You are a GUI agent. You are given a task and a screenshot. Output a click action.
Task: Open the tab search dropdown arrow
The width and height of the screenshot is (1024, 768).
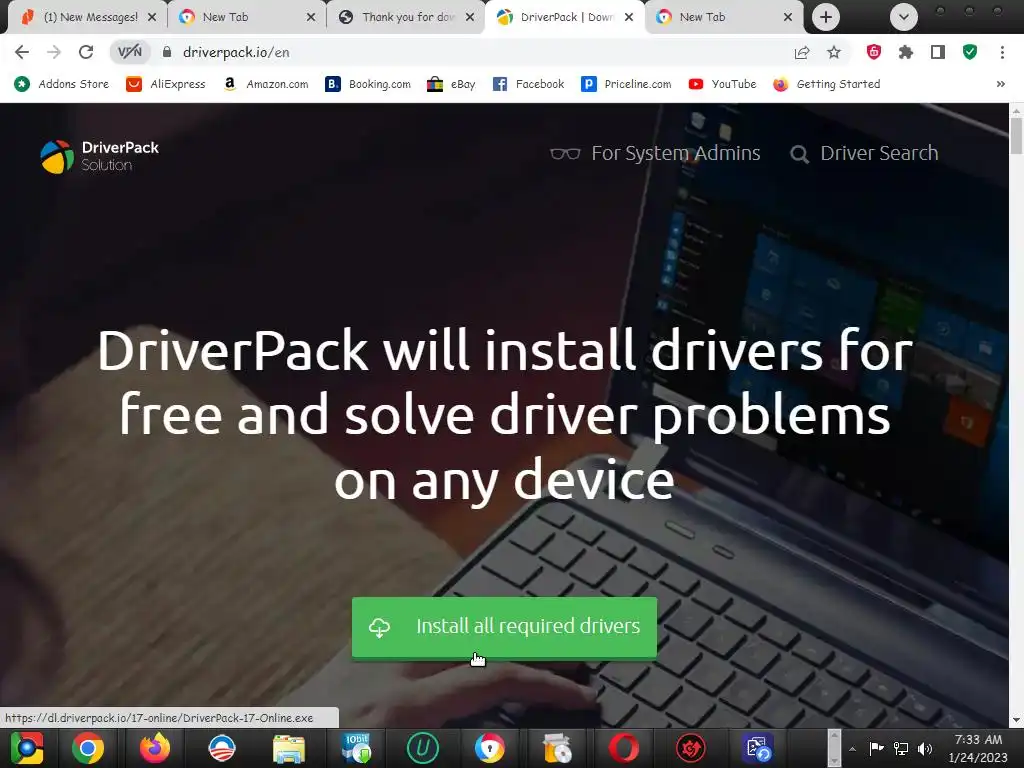[904, 17]
